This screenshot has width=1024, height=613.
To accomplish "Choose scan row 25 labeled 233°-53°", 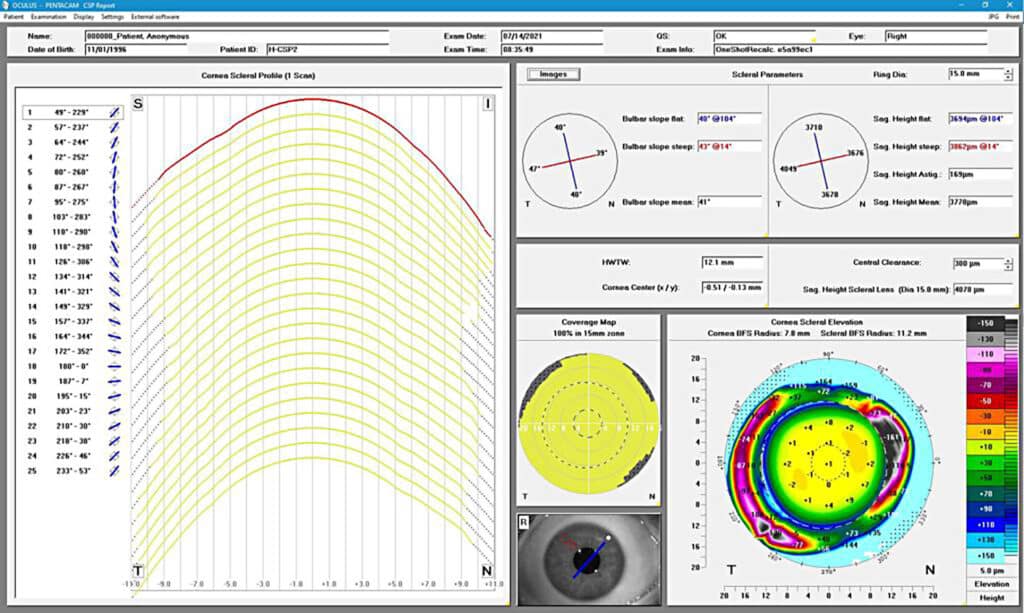I will pos(73,471).
